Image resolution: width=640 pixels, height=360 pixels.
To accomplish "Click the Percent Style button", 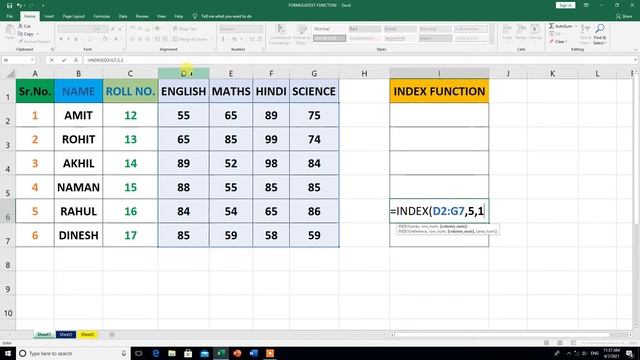I will (x=234, y=39).
